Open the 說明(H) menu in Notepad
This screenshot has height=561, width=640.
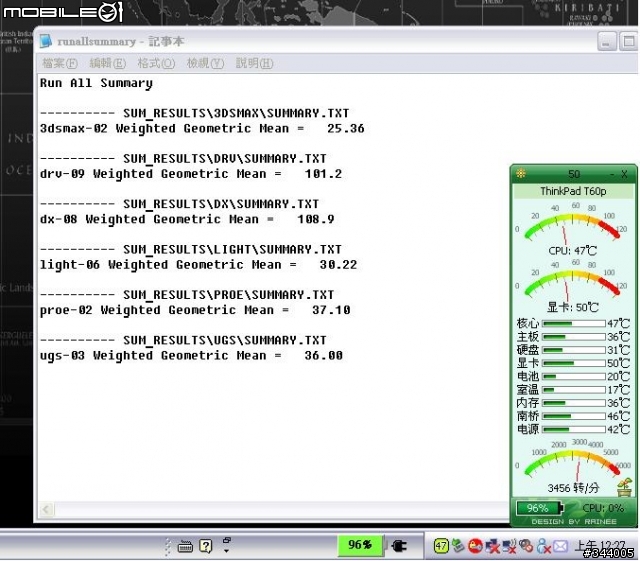tap(254, 63)
